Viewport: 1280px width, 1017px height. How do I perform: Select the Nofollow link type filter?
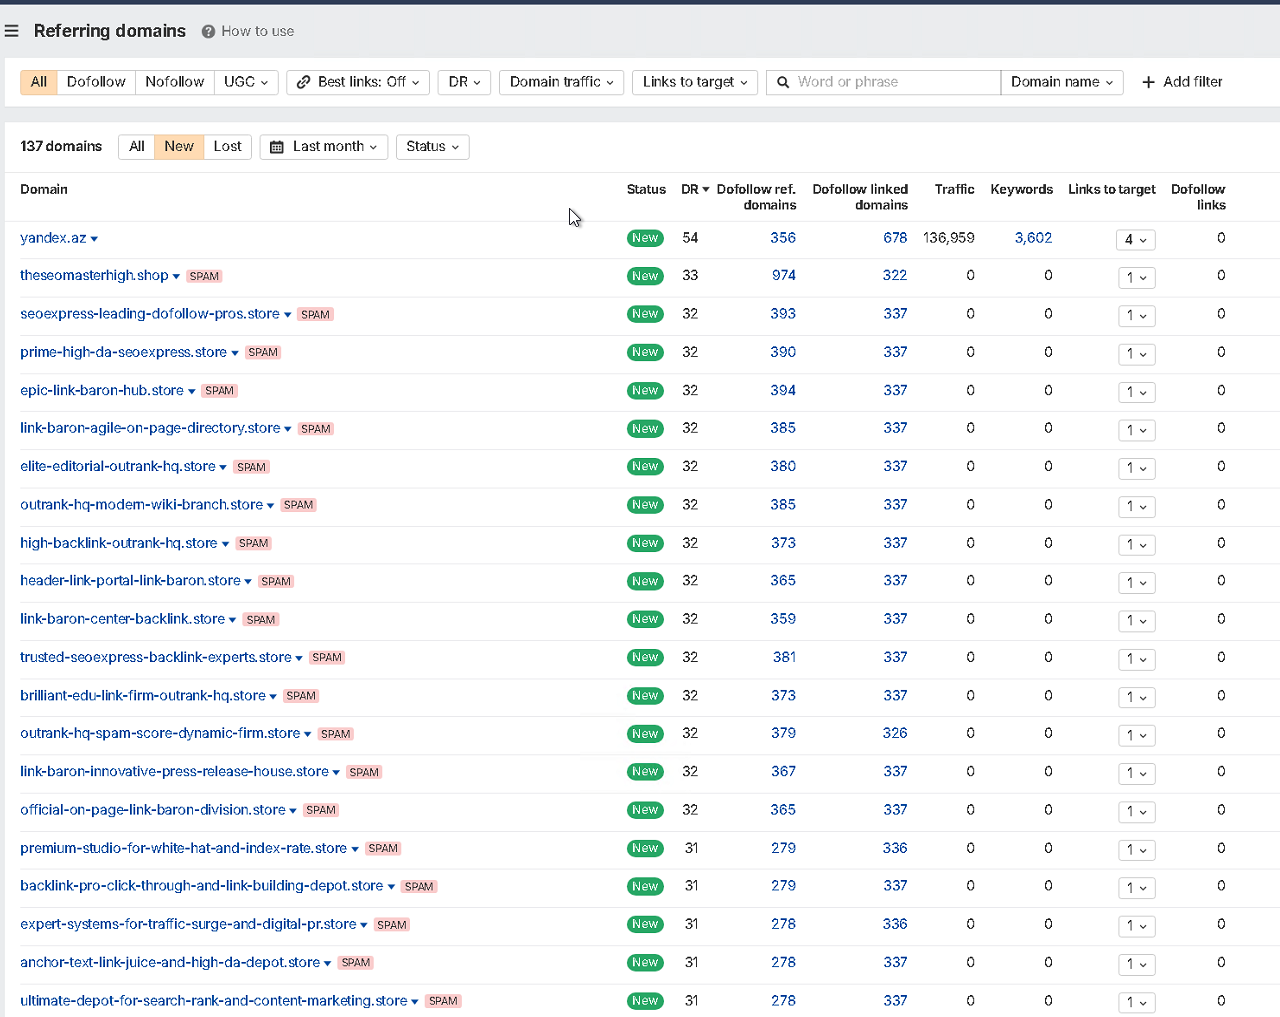tap(174, 82)
